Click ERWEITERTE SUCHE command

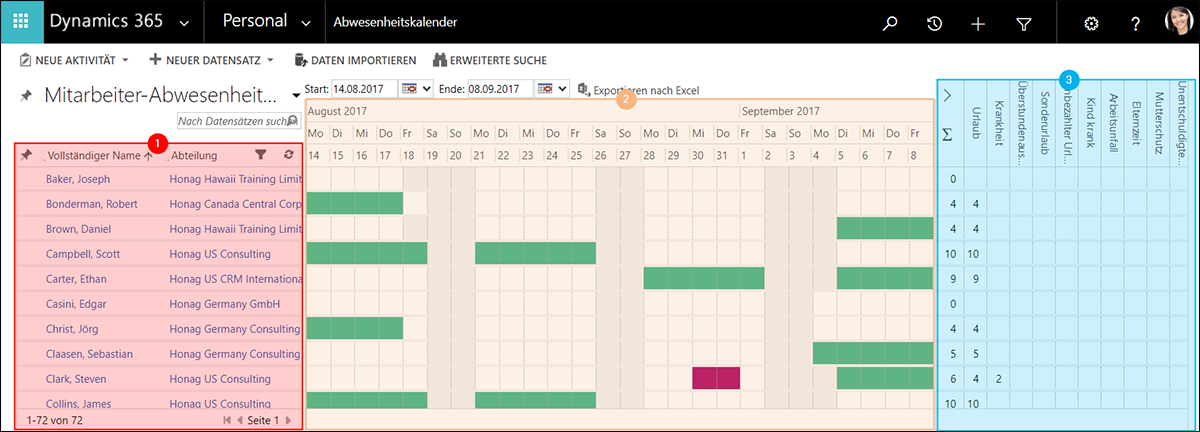pyautogui.click(x=491, y=60)
